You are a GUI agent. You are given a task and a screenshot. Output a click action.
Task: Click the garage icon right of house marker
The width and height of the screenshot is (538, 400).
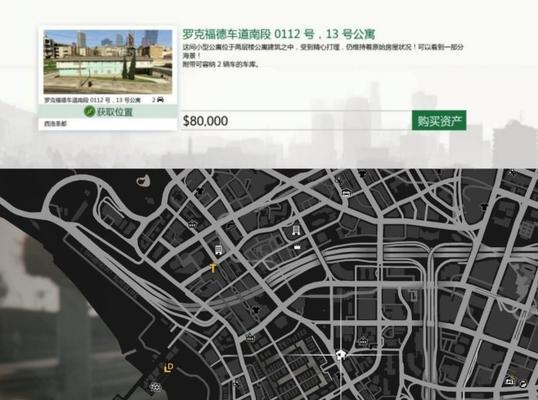pyautogui.click(x=363, y=341)
